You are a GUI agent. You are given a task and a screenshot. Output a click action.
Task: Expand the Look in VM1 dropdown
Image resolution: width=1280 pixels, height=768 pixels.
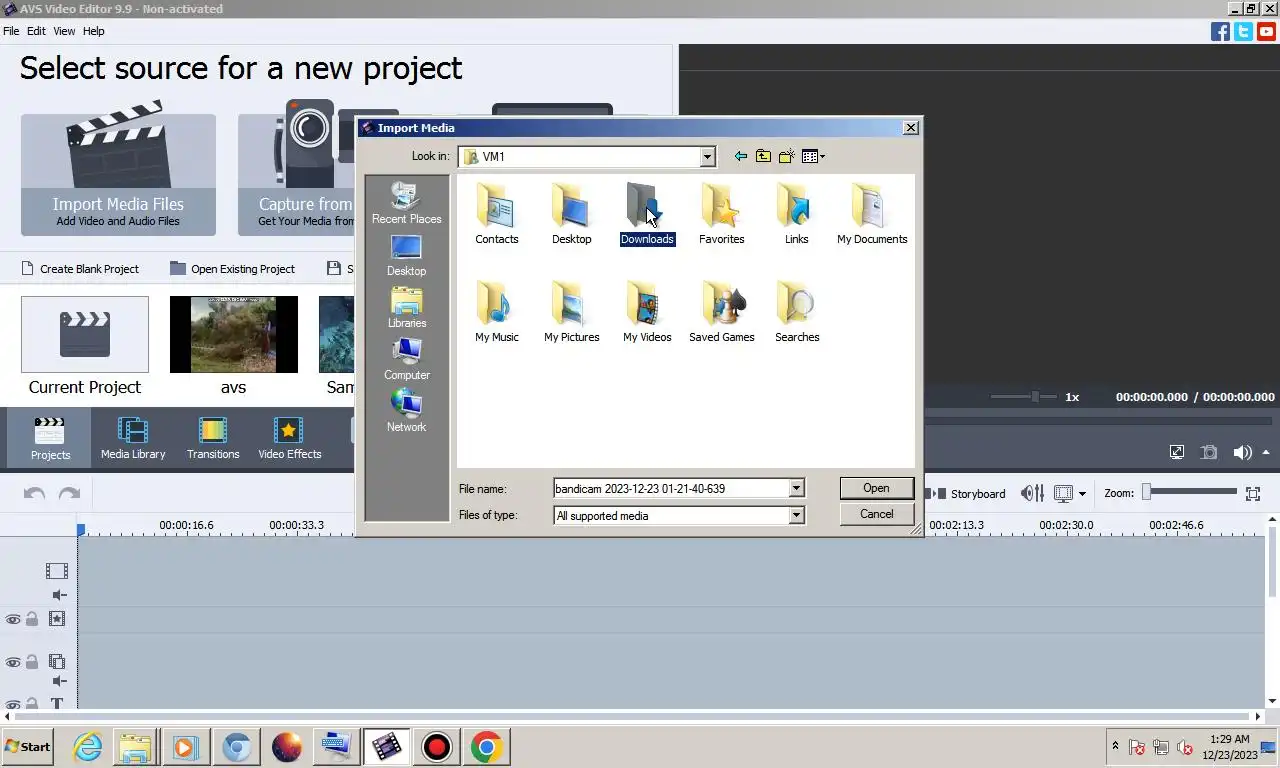click(x=708, y=156)
